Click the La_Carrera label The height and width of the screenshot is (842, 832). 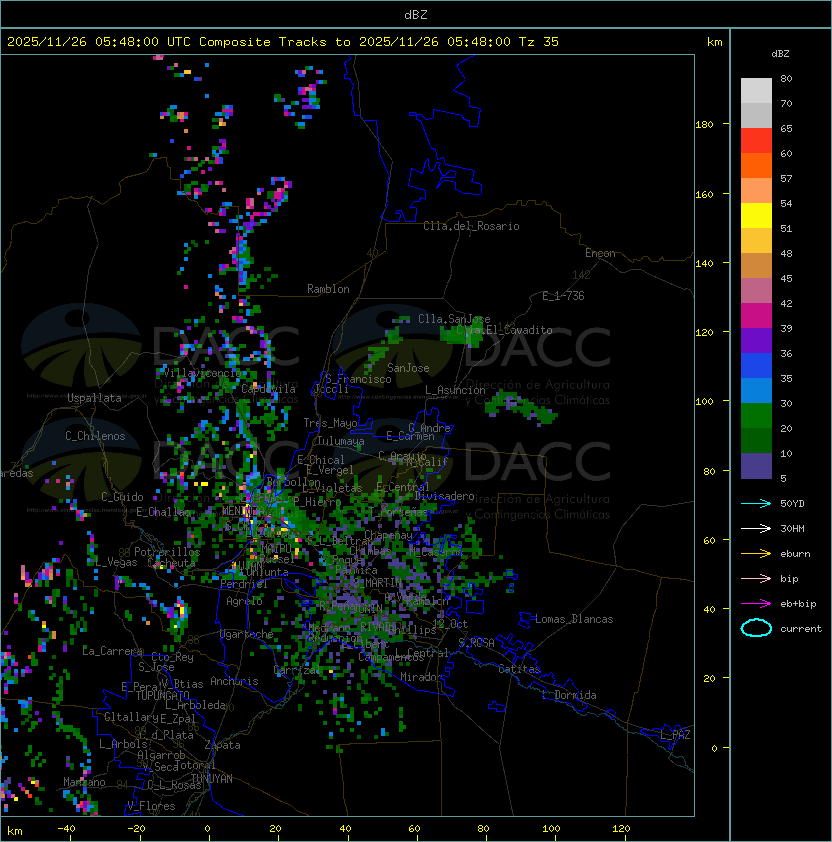113,651
